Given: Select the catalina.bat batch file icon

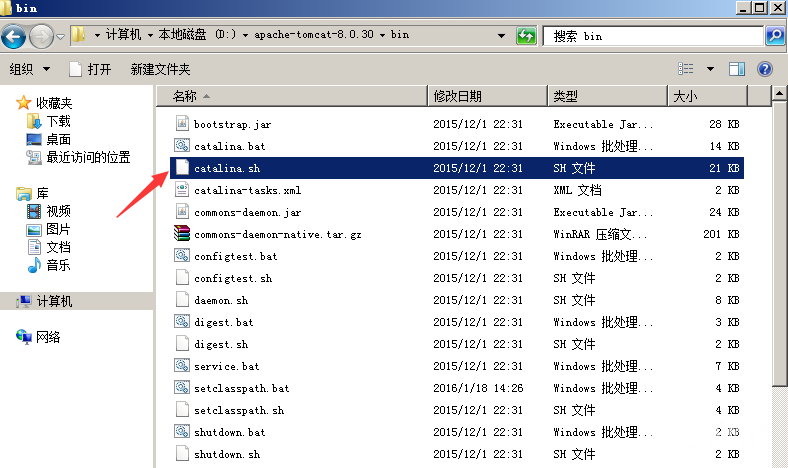Looking at the screenshot, I should click(x=182, y=146).
